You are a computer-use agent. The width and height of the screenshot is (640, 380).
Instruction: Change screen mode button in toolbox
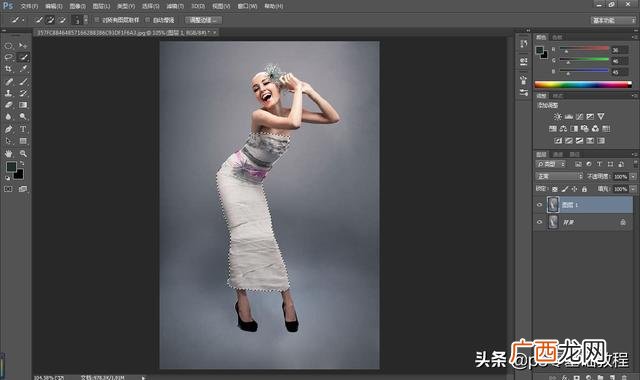(23, 189)
